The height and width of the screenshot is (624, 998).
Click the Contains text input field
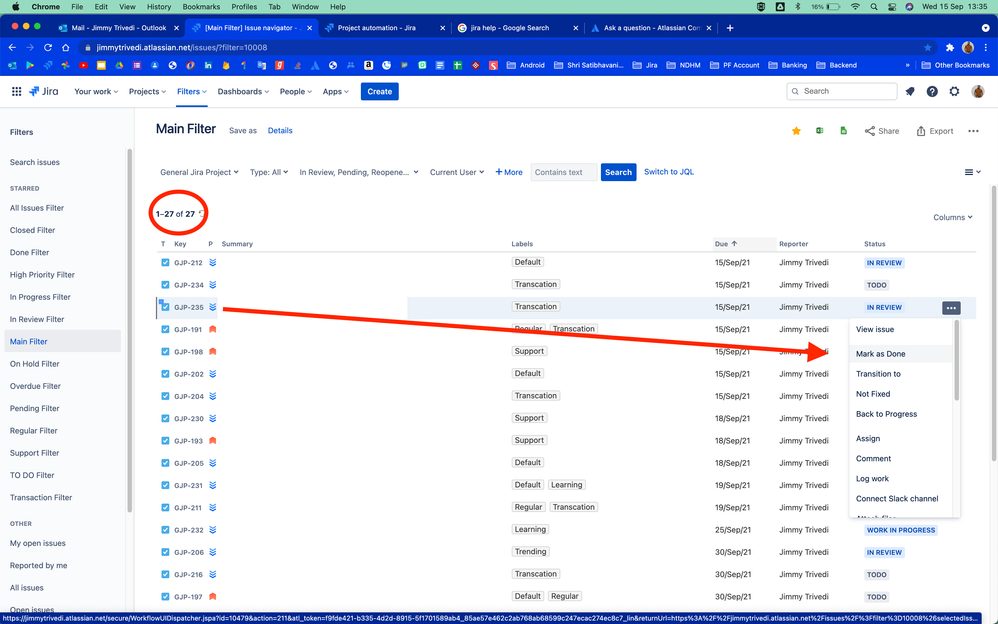coord(563,172)
